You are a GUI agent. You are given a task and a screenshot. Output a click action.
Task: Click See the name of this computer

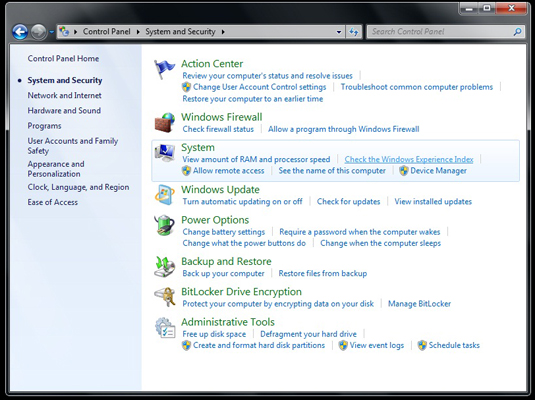tap(332, 171)
